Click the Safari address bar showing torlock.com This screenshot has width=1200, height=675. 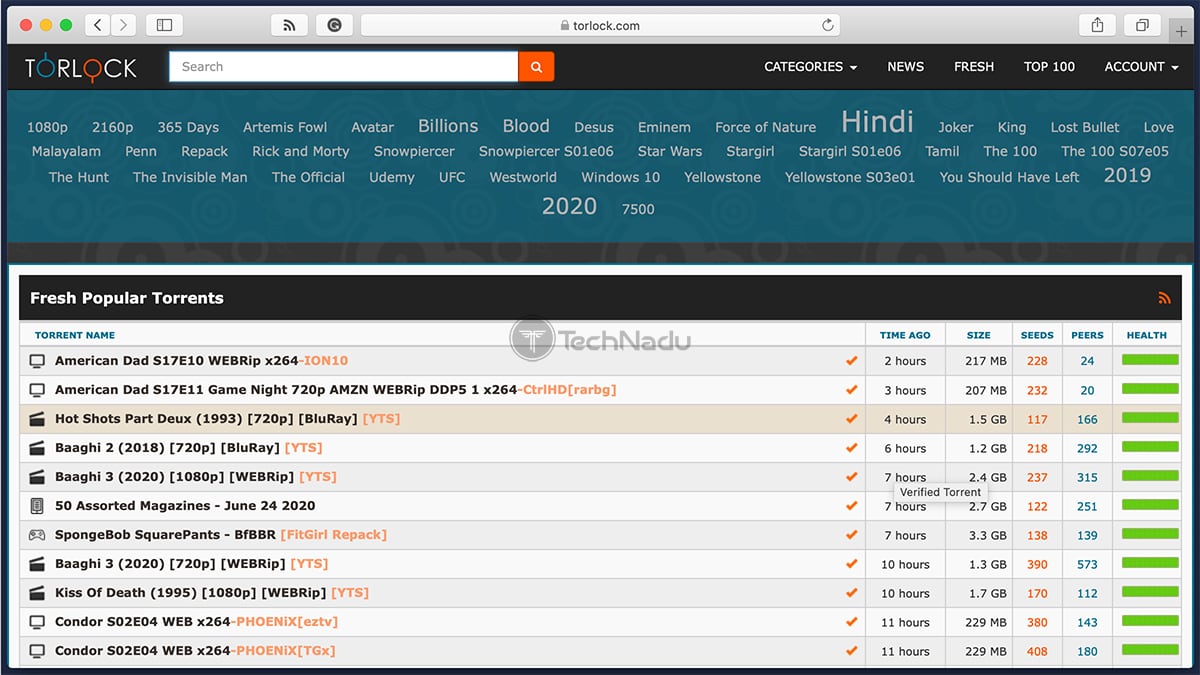click(x=600, y=25)
